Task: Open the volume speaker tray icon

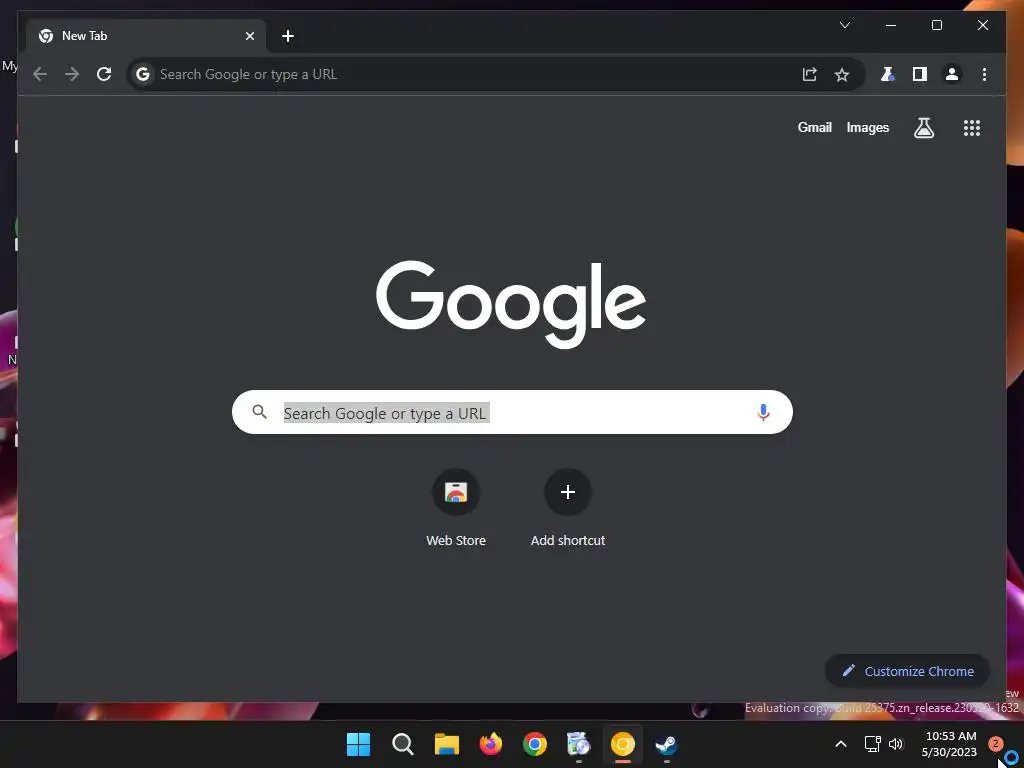Action: click(x=896, y=744)
